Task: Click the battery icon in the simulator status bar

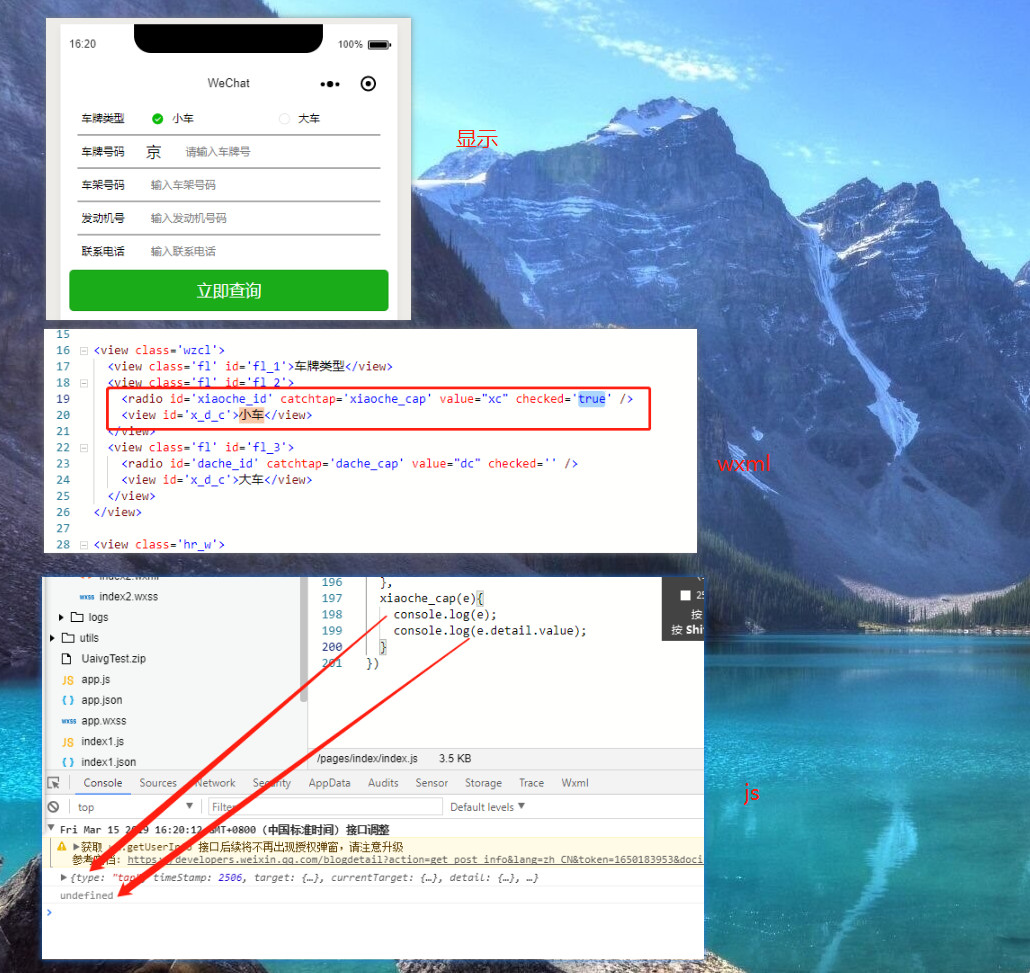Action: 379,45
